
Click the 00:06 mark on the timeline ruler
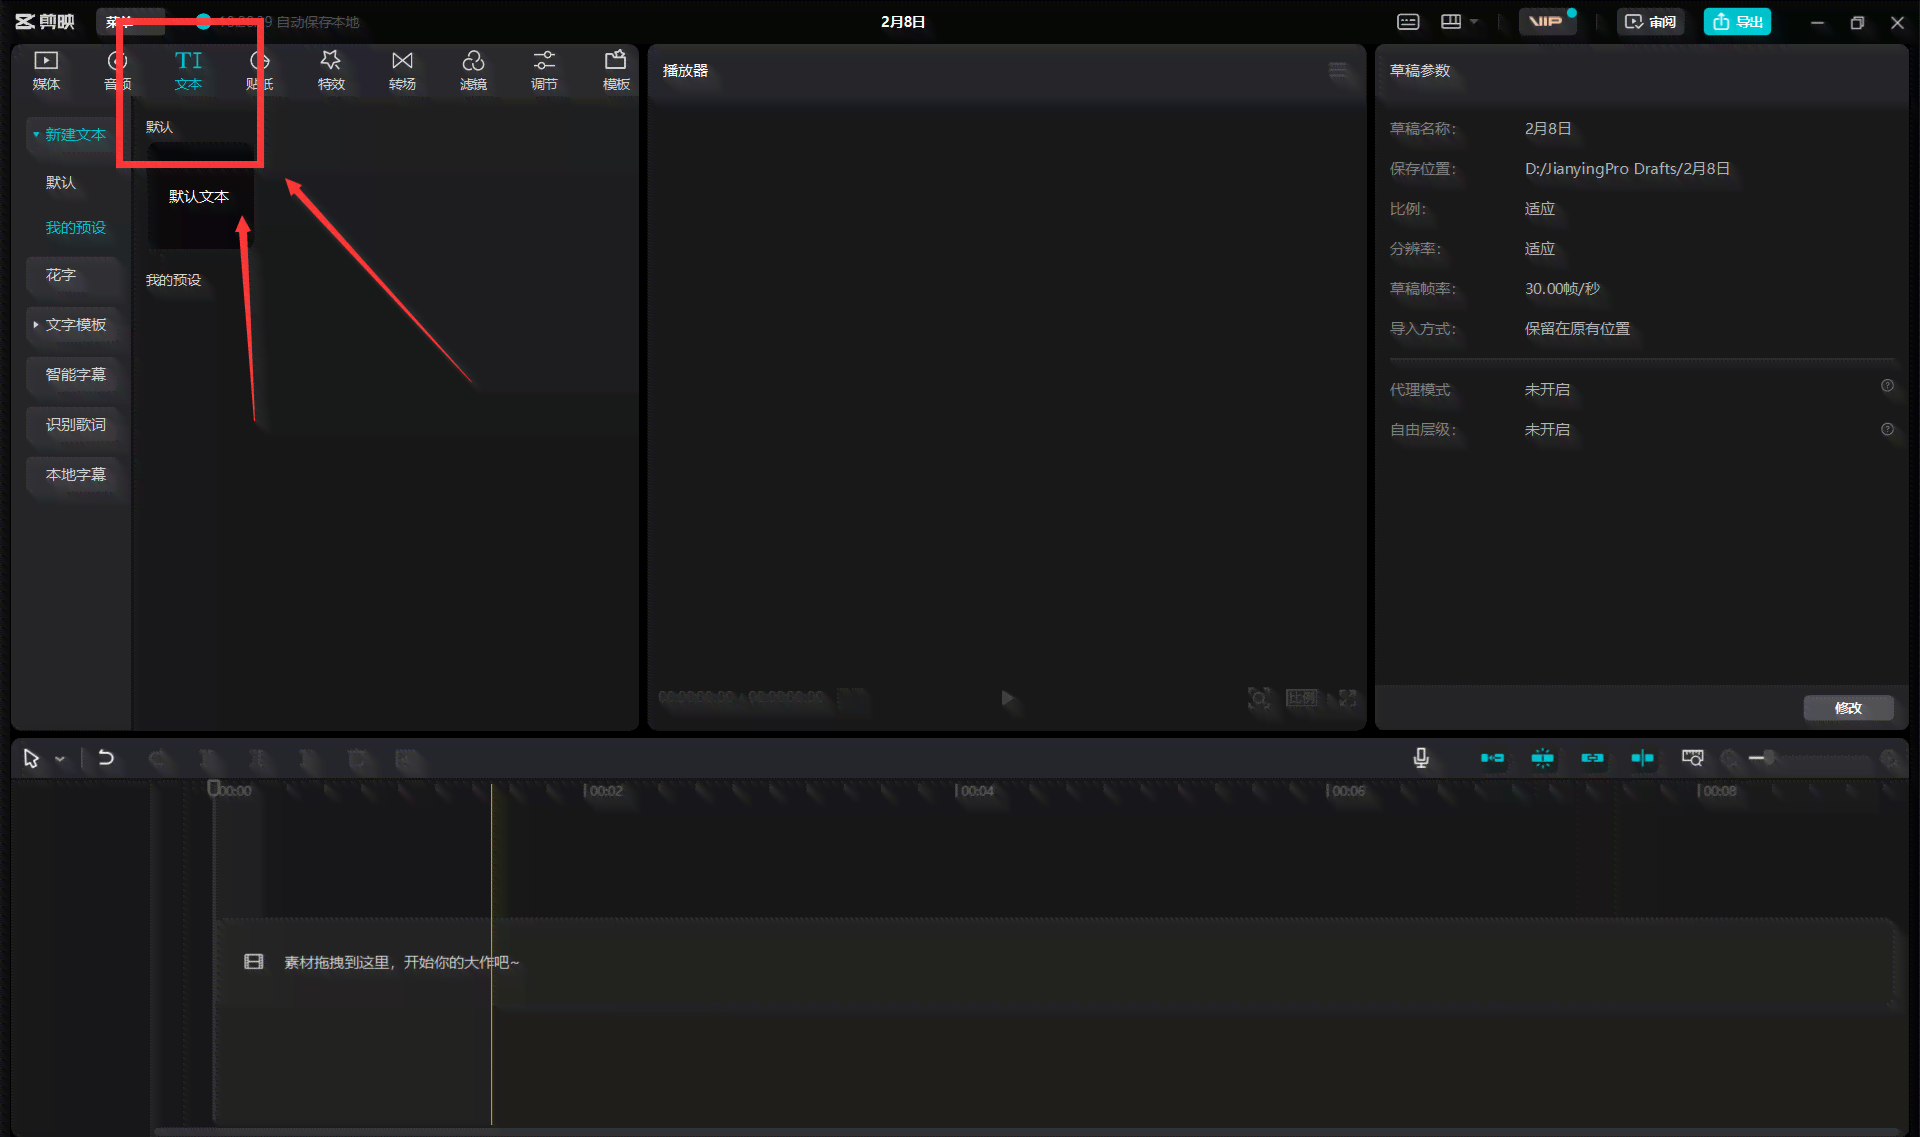[1346, 791]
